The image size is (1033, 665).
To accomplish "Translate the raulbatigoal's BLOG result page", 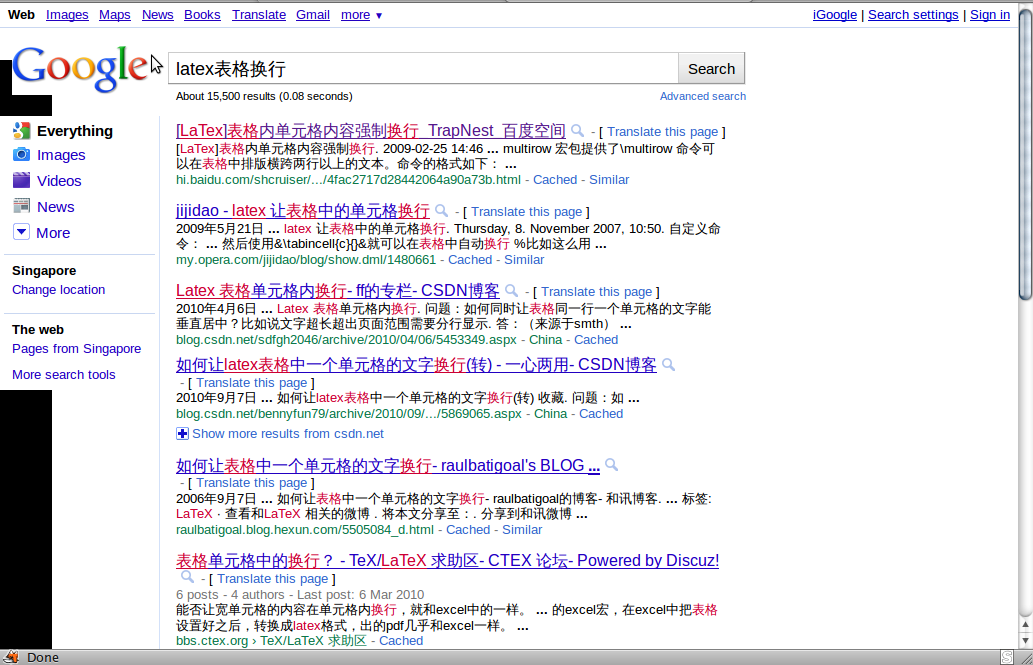I will pos(252,483).
